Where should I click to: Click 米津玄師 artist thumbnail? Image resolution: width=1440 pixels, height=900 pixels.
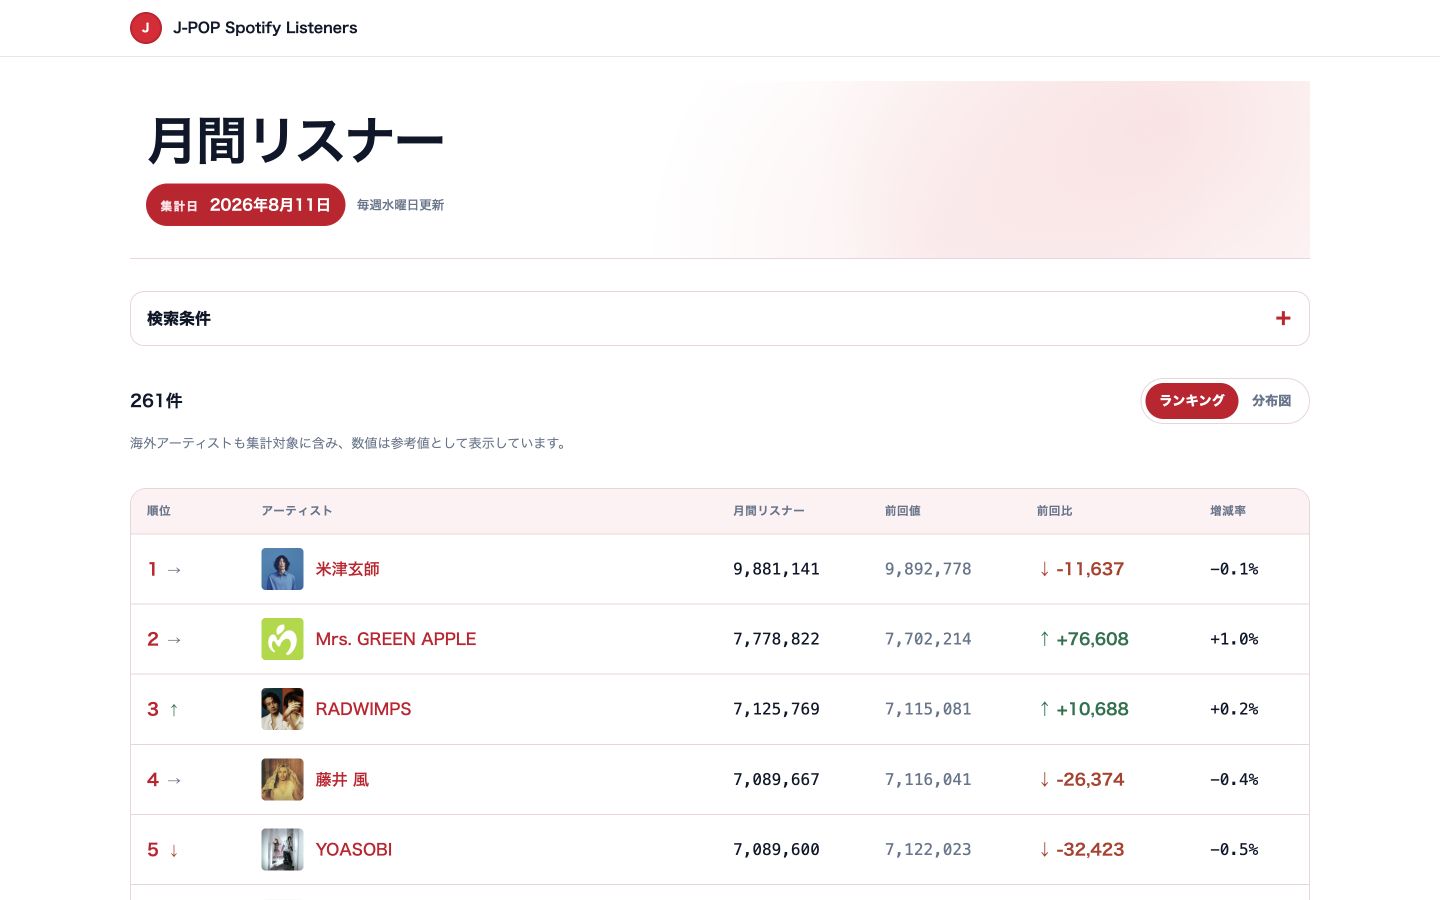pos(282,569)
